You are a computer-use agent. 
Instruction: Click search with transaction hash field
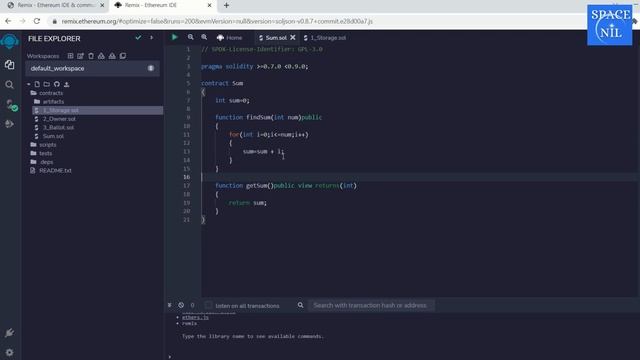click(x=371, y=305)
